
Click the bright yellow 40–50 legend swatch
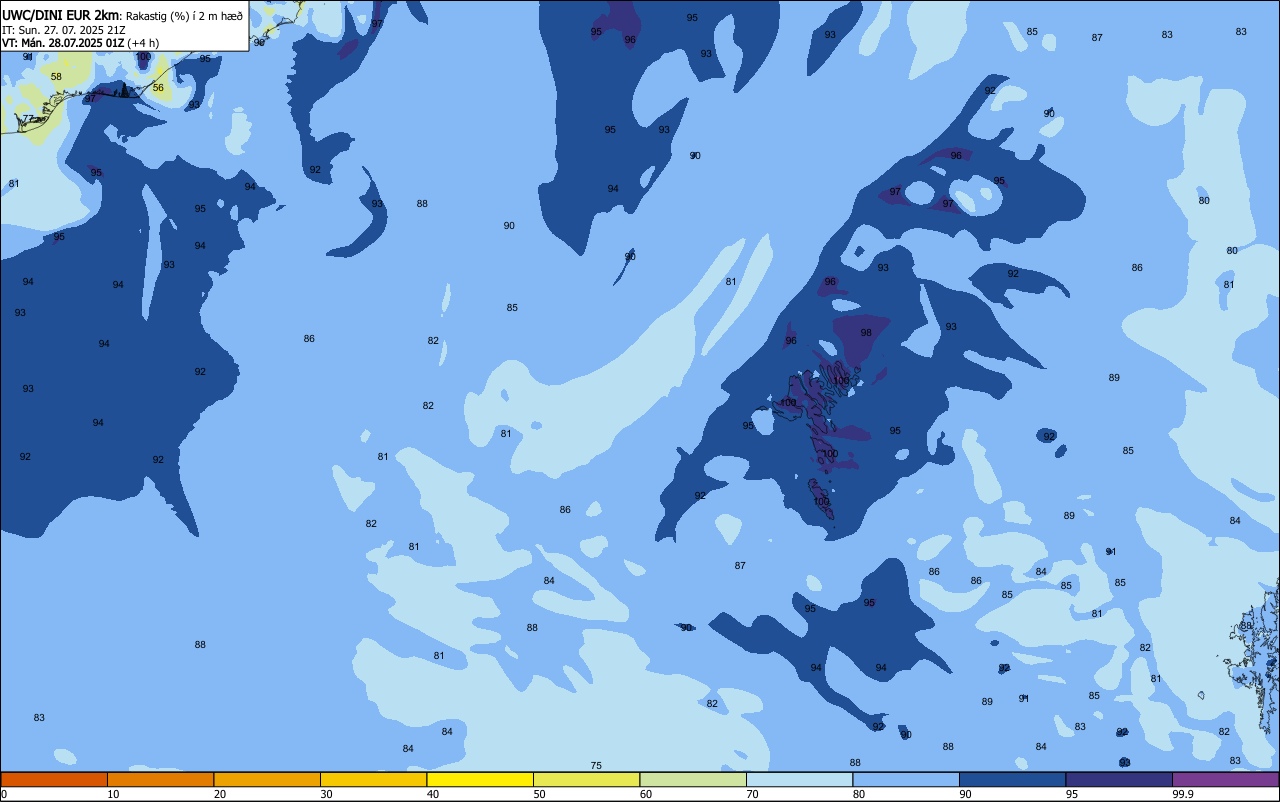[x=480, y=779]
